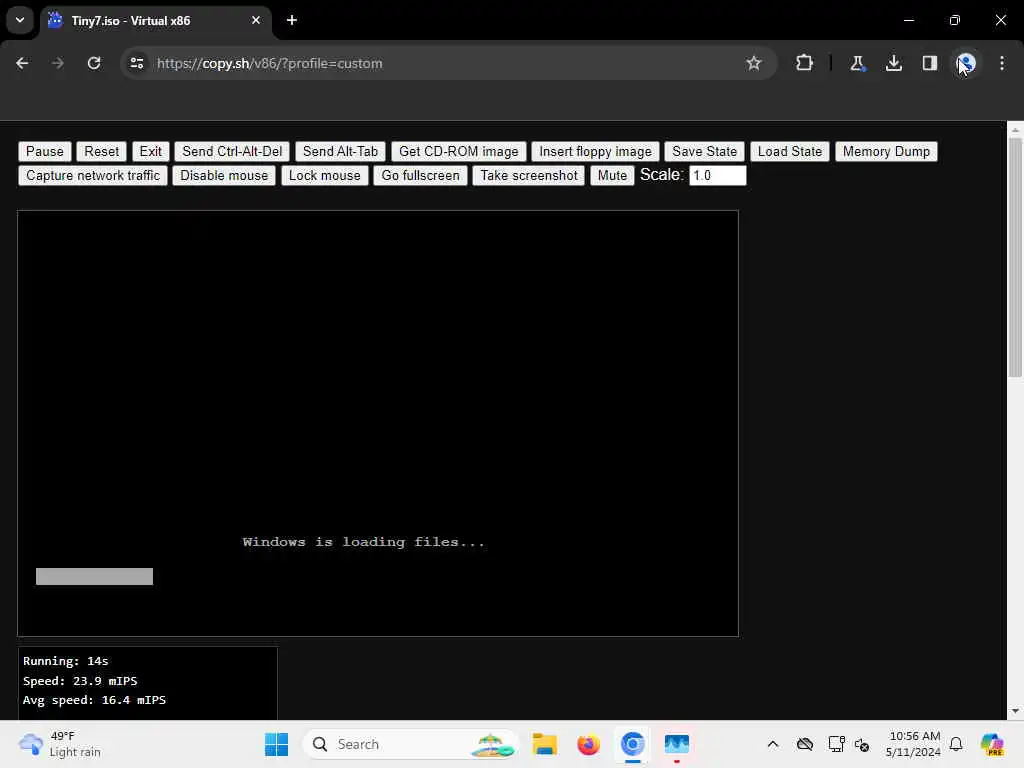Click the taskbar Search box
Screen dimensions: 1024x768
coord(411,744)
